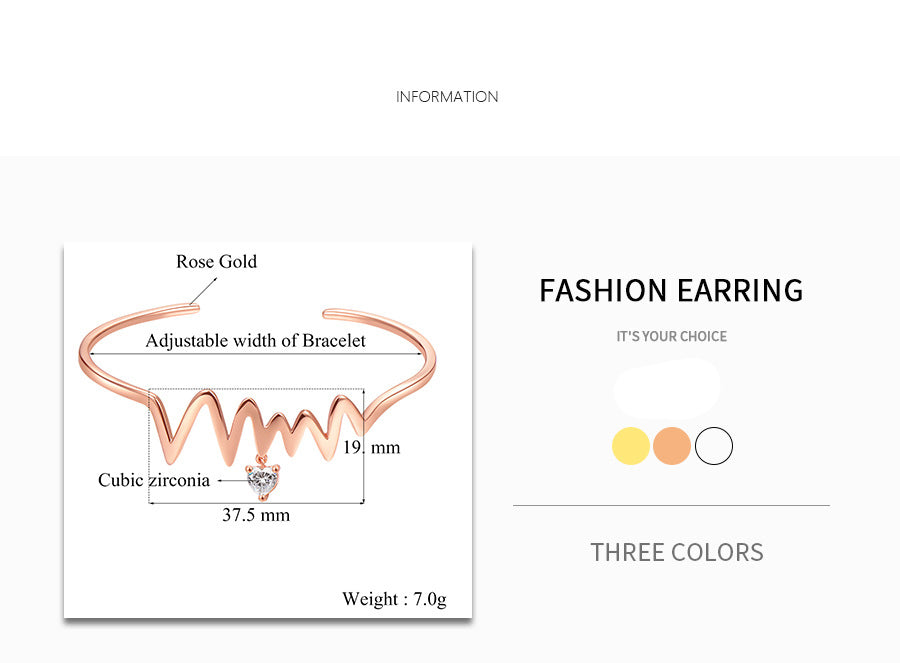900x663 pixels.
Task: Choose the rose gold color swatch
Action: click(x=672, y=446)
